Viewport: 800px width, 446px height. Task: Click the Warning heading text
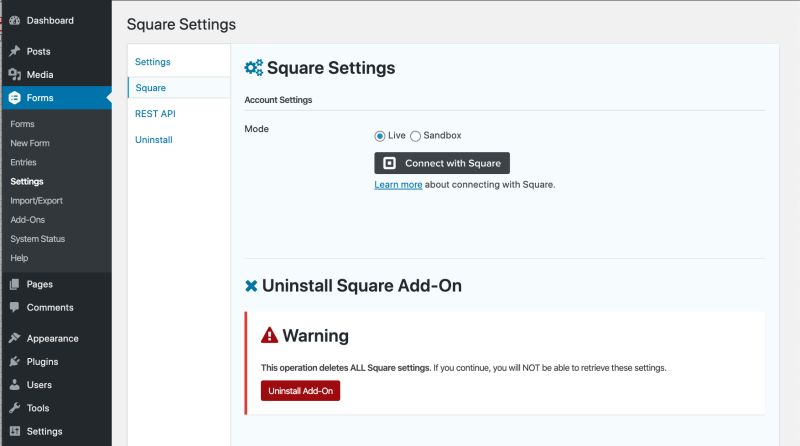(316, 336)
